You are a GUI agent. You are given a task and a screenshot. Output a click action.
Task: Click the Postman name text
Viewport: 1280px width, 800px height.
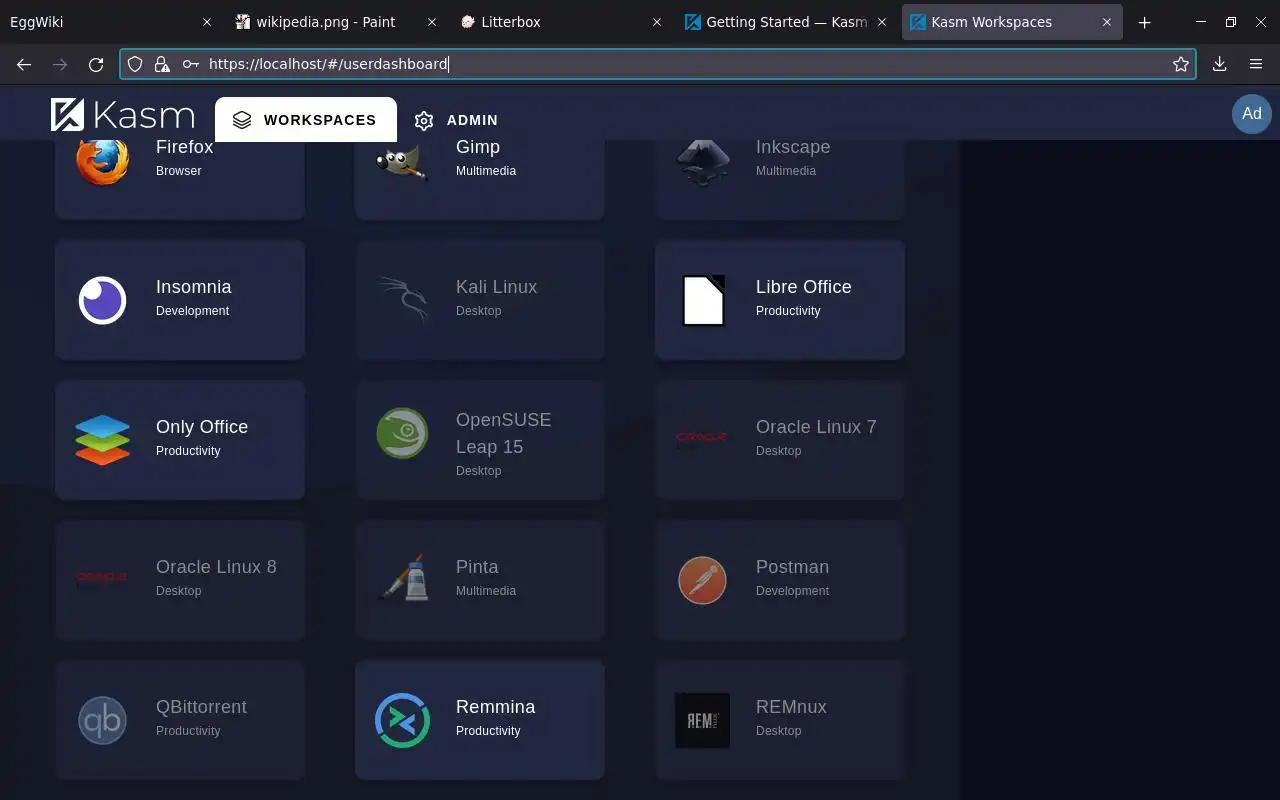792,566
